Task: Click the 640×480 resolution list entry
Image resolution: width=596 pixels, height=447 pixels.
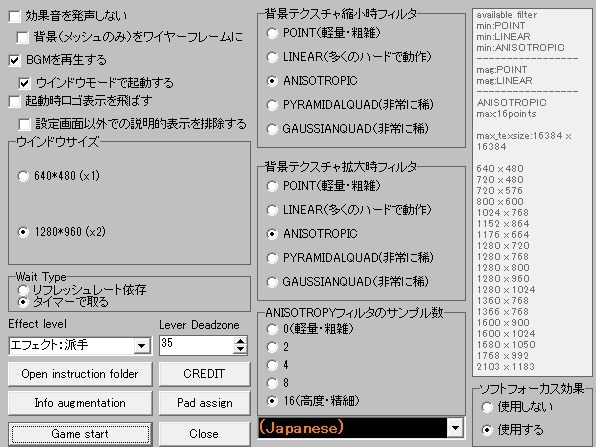Action: pyautogui.click(x=500, y=168)
